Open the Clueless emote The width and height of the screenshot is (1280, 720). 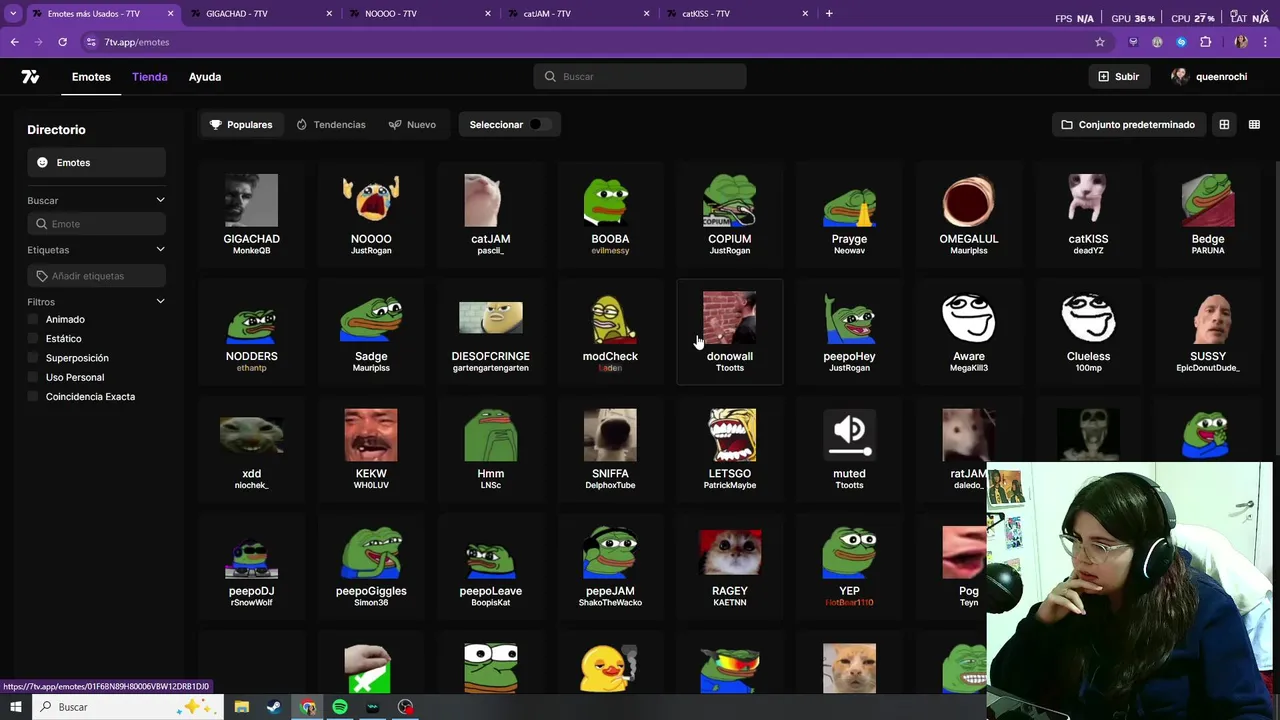(x=1088, y=332)
